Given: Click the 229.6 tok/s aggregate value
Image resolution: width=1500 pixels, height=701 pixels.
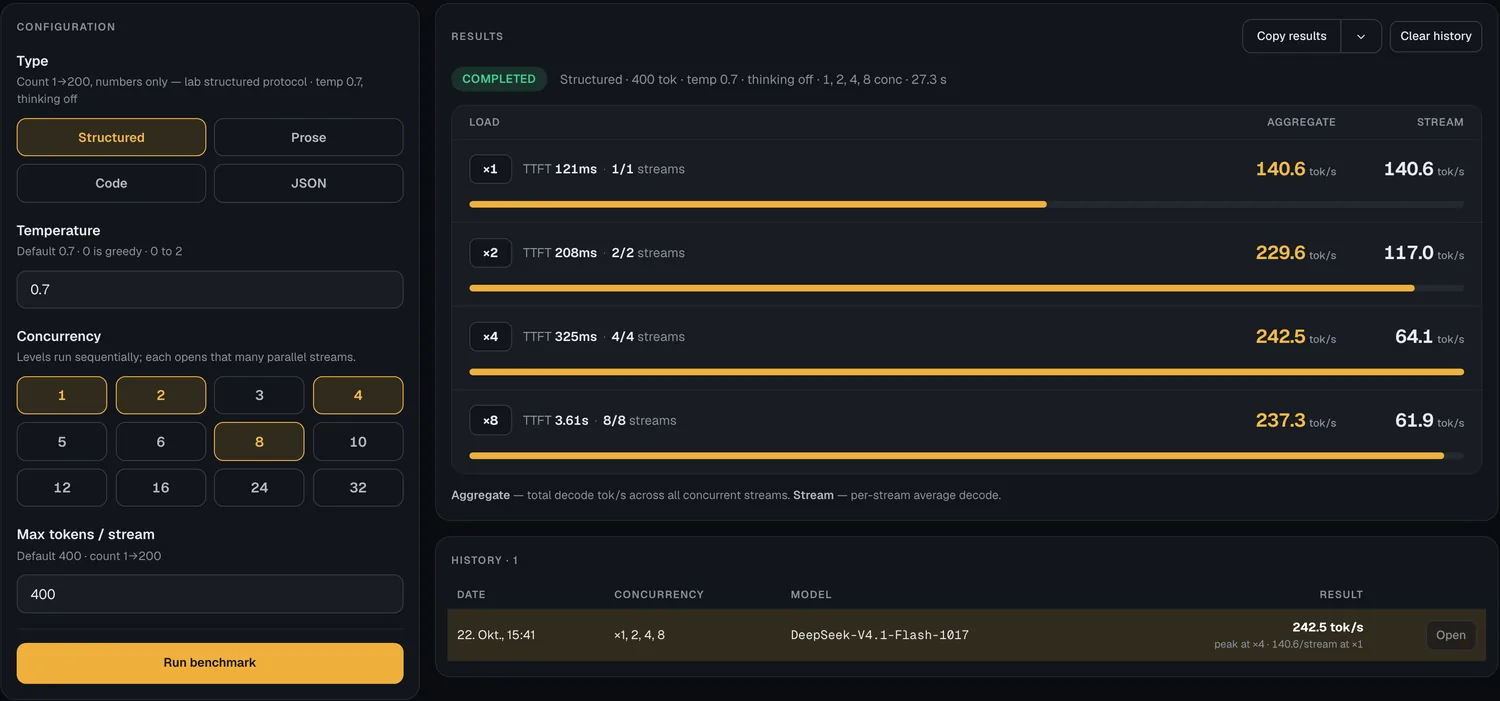Looking at the screenshot, I should [1296, 253].
